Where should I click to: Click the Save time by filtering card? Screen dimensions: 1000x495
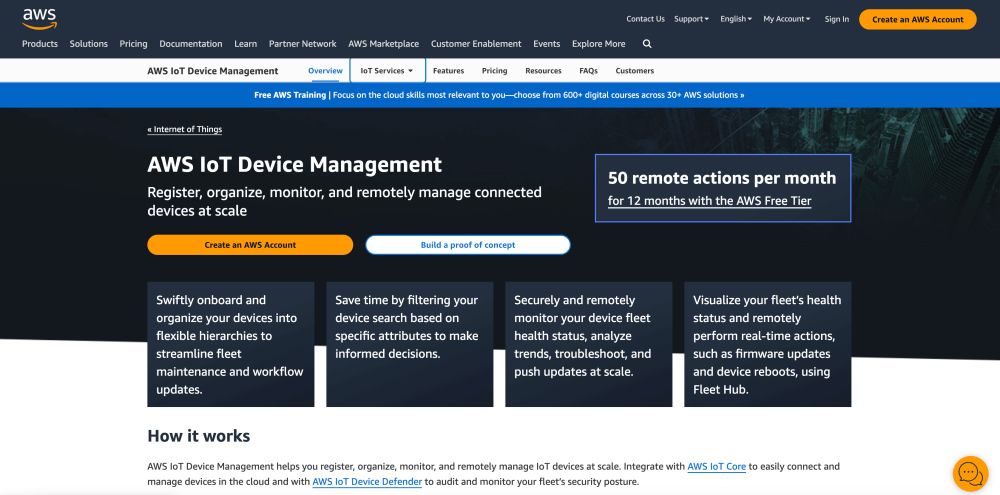409,344
